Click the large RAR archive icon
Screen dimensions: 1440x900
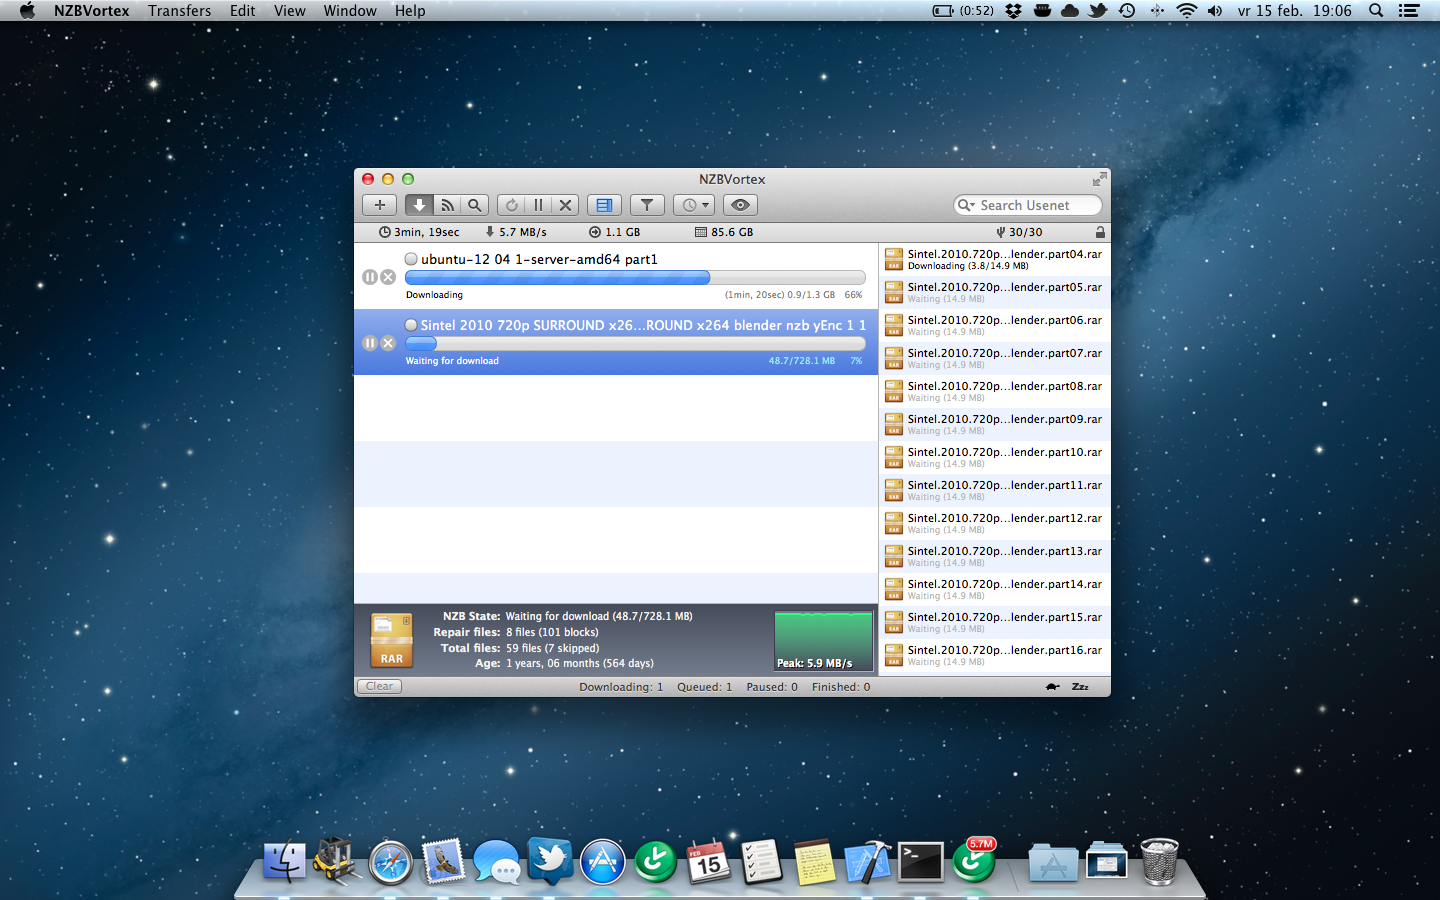(392, 640)
